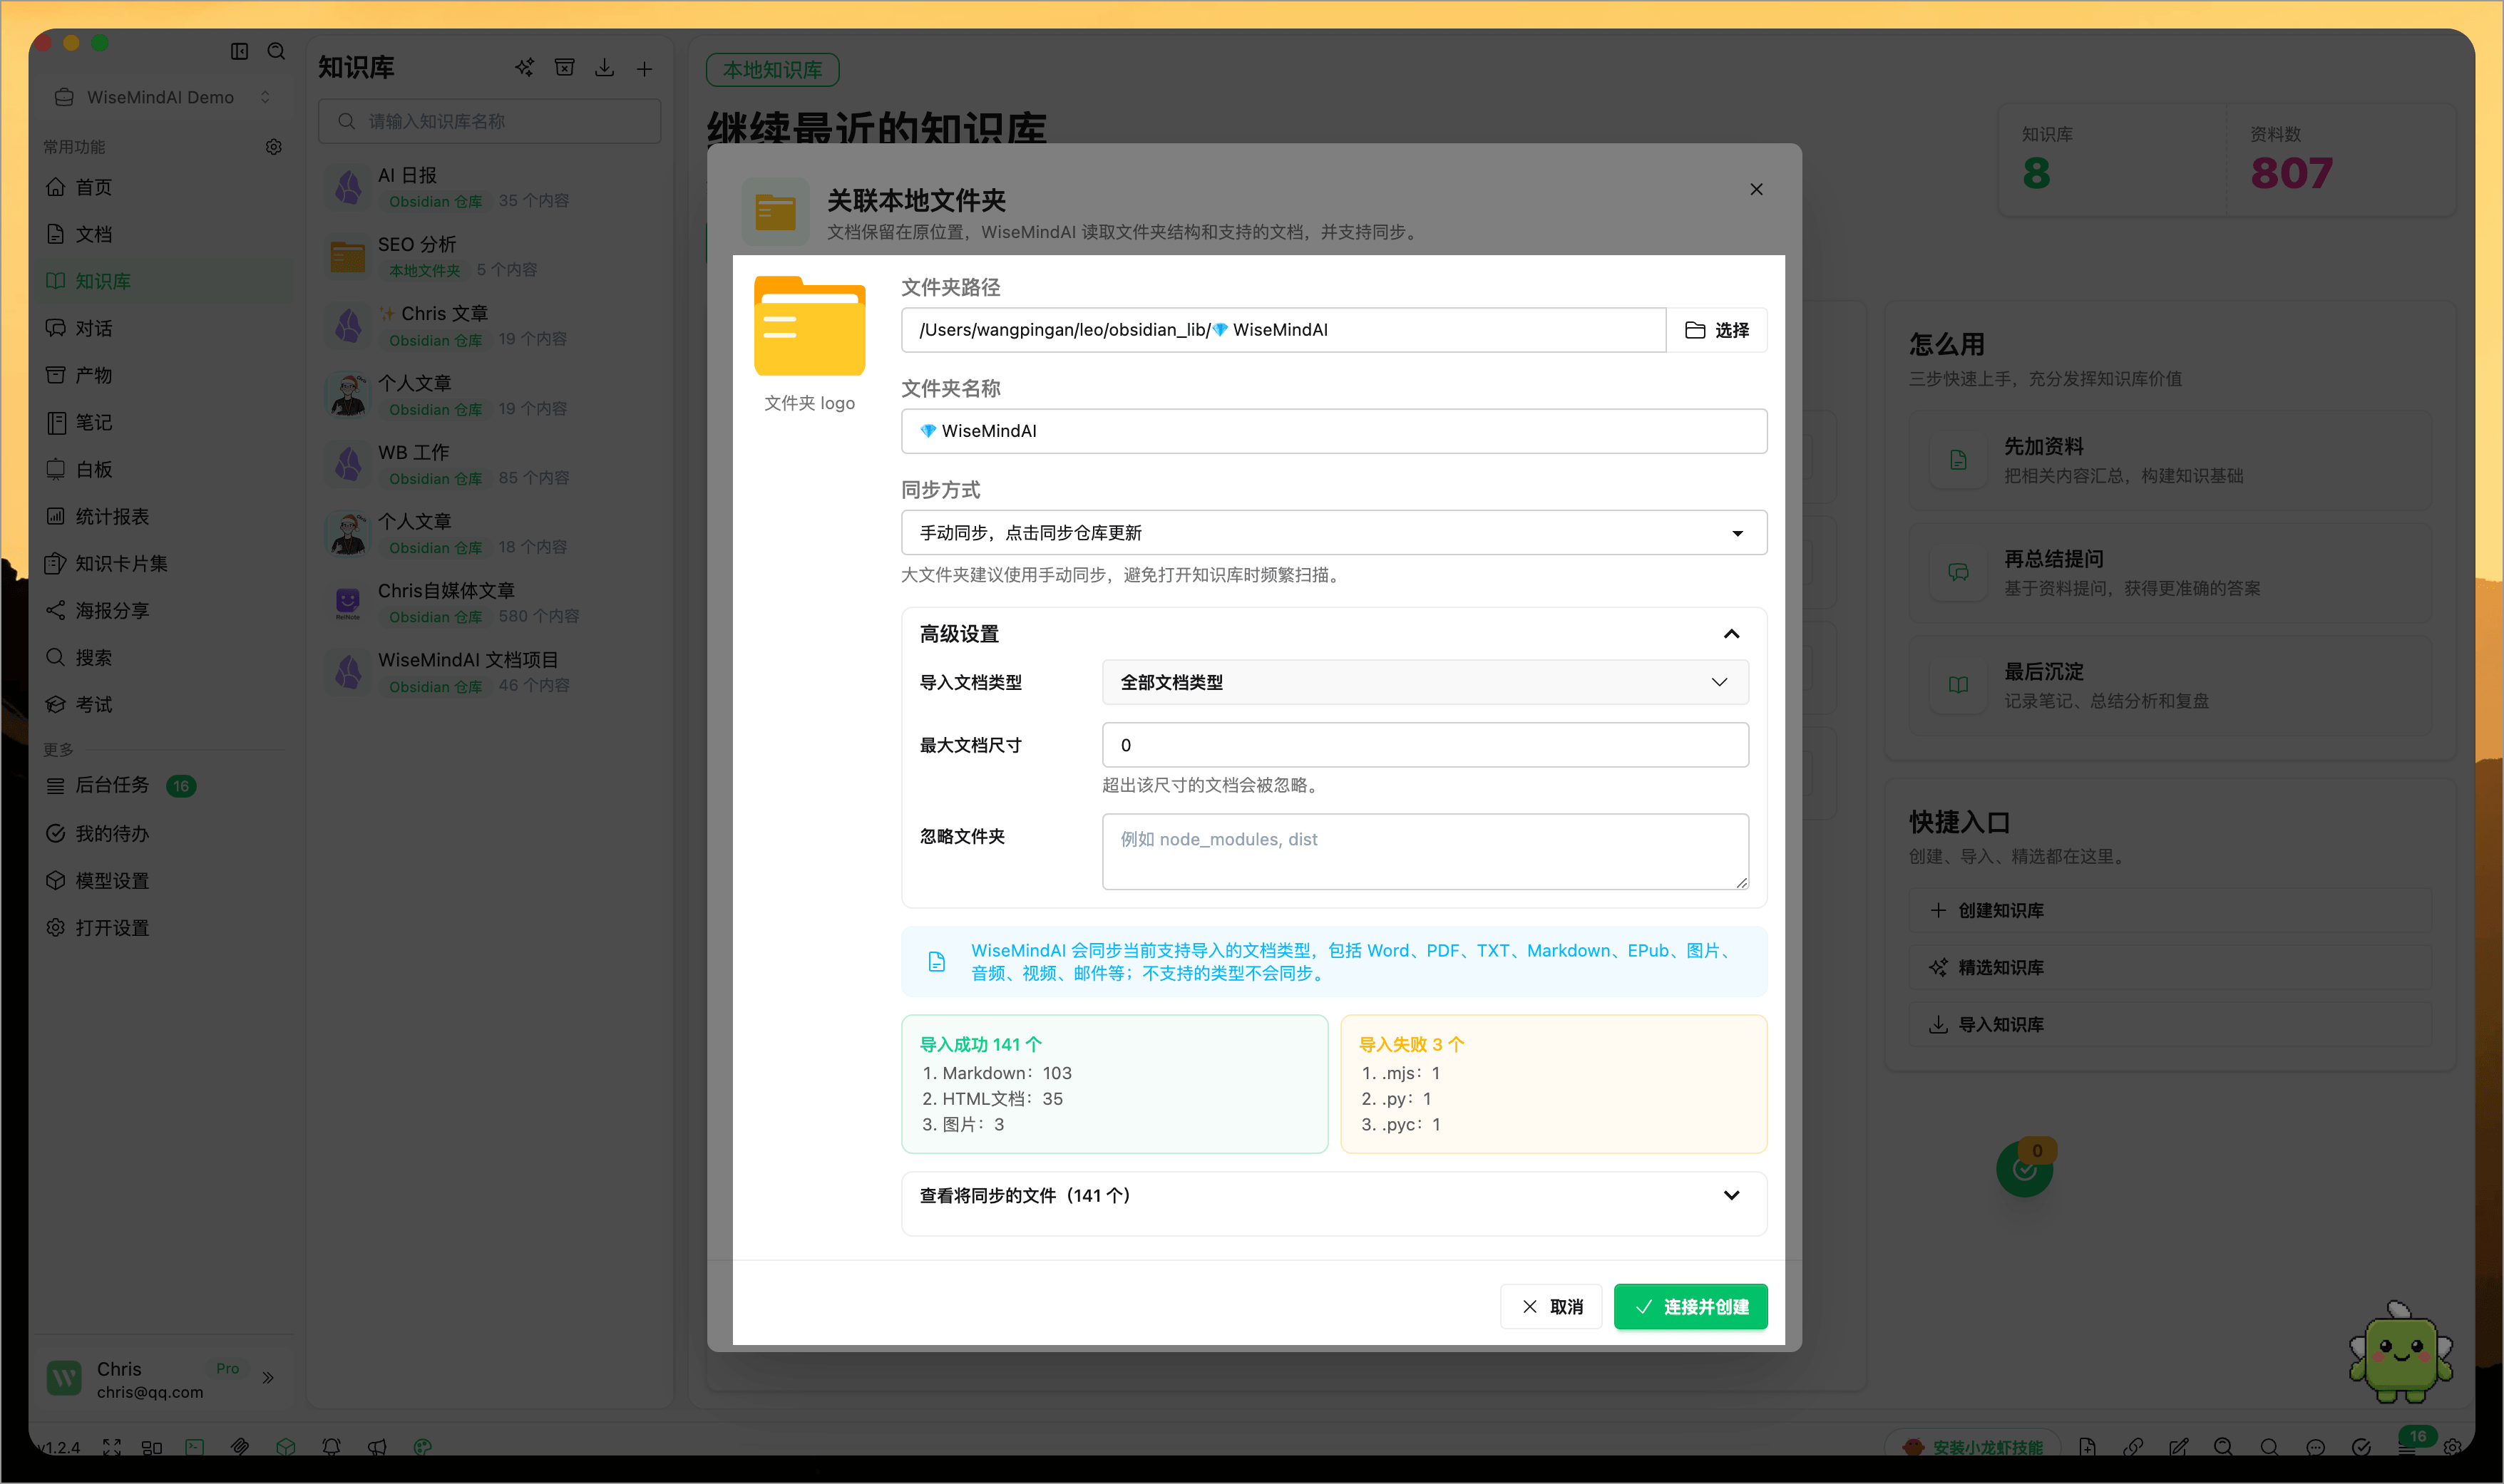Open 白板 in sidebar
The height and width of the screenshot is (1484, 2504).
point(163,469)
